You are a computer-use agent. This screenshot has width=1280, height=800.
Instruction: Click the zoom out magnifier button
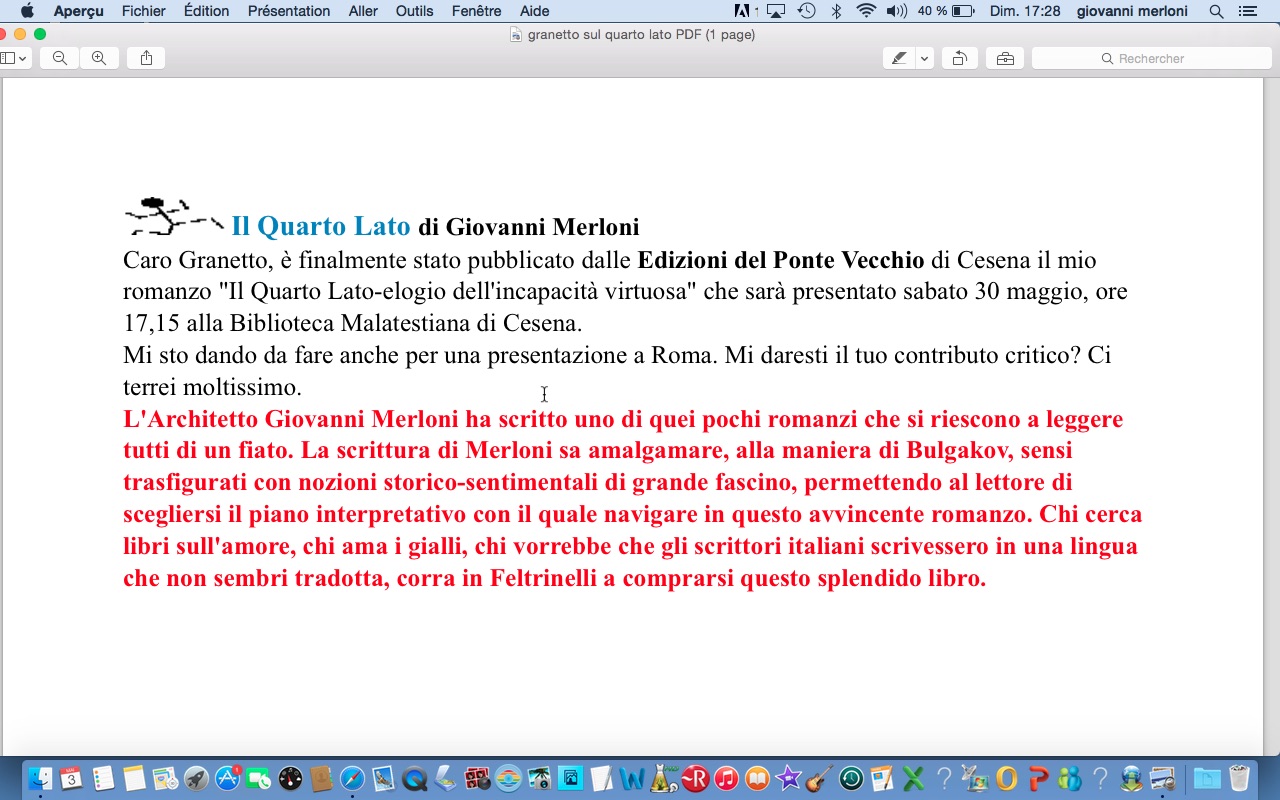click(x=60, y=58)
